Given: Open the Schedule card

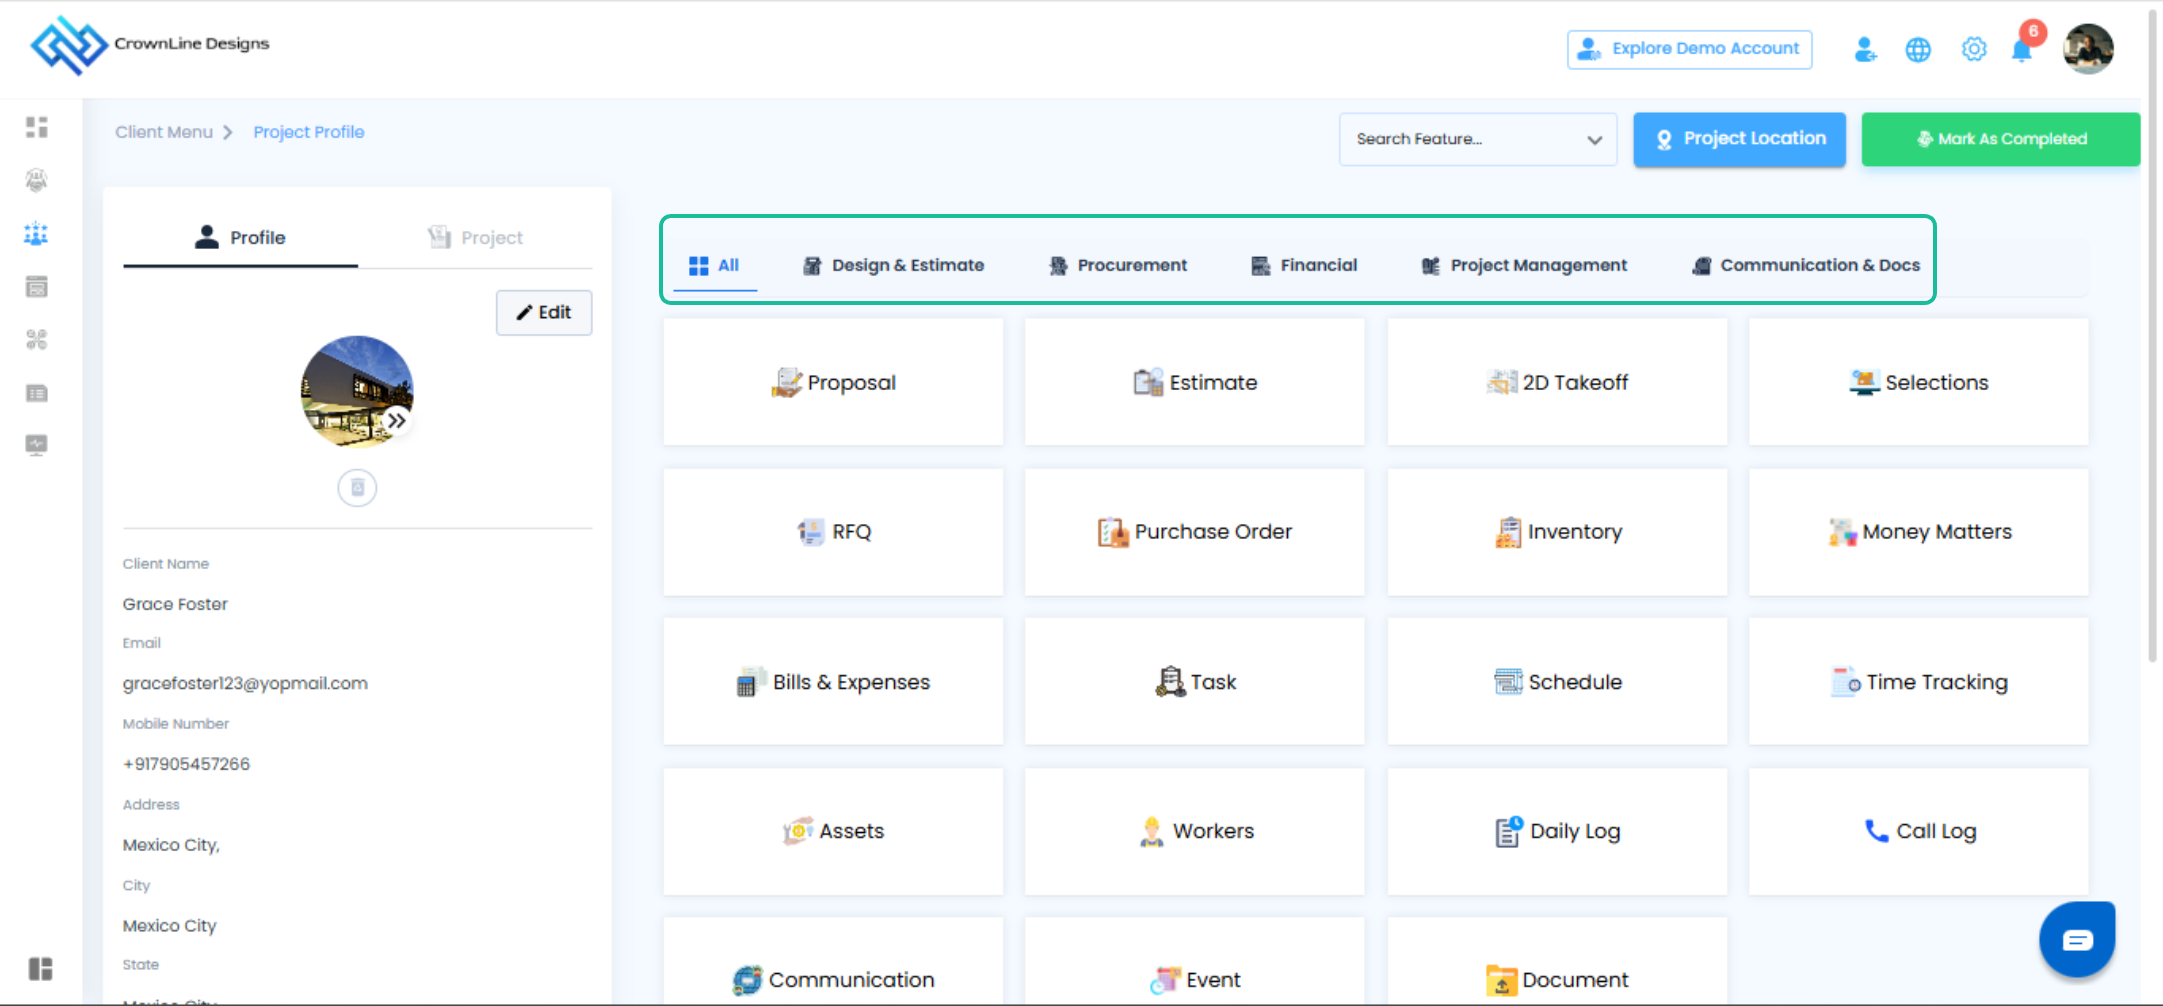Looking at the screenshot, I should 1557,681.
